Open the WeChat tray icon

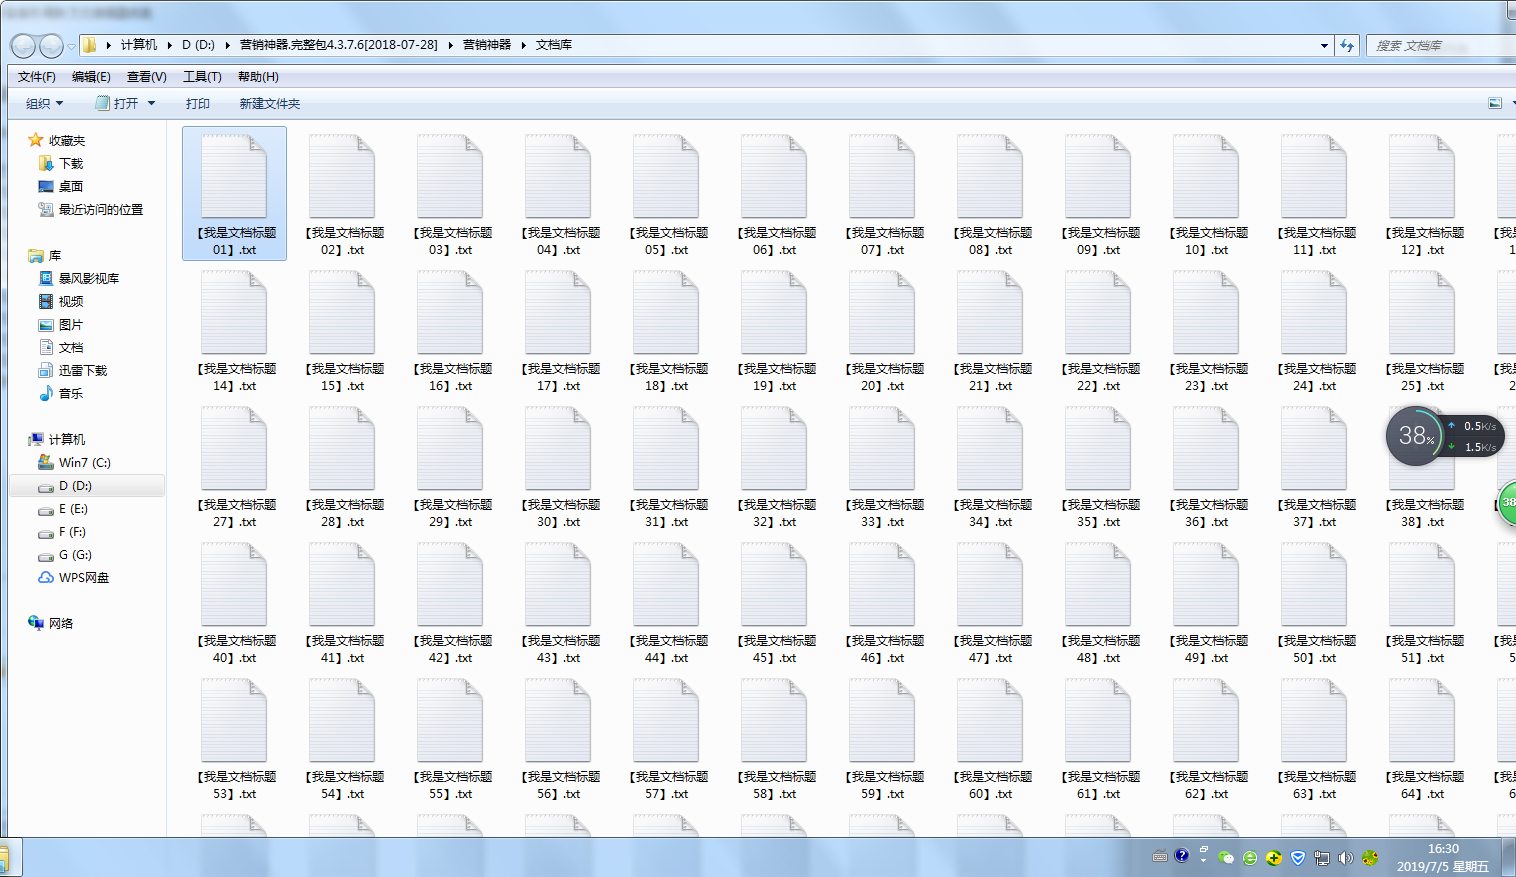click(x=1226, y=857)
